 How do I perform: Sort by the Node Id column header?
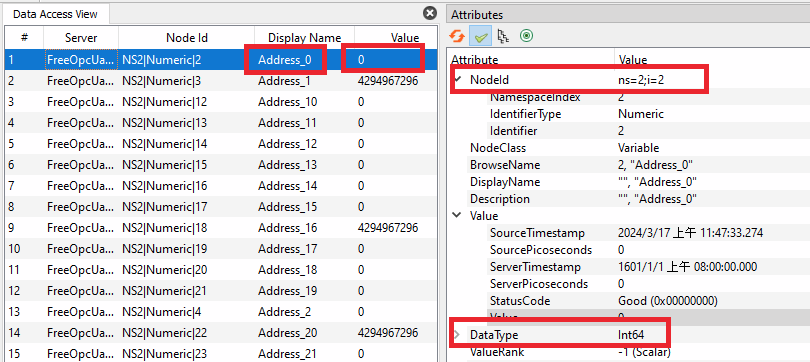click(186, 38)
